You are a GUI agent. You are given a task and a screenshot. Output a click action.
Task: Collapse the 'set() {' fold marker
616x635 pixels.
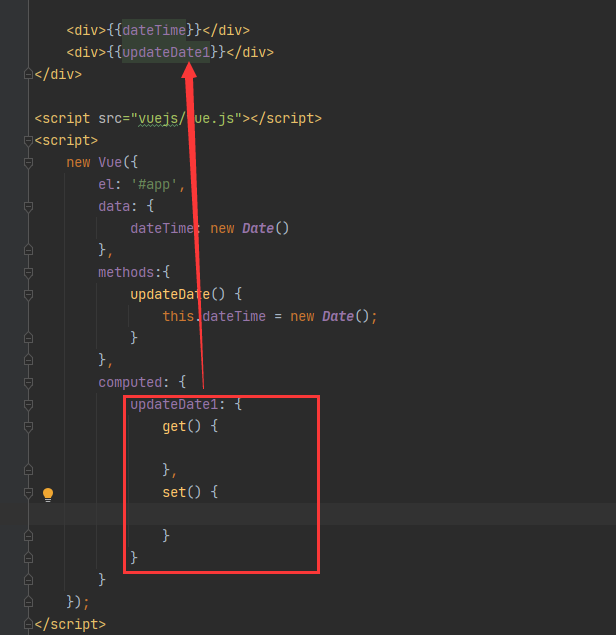[28, 493]
